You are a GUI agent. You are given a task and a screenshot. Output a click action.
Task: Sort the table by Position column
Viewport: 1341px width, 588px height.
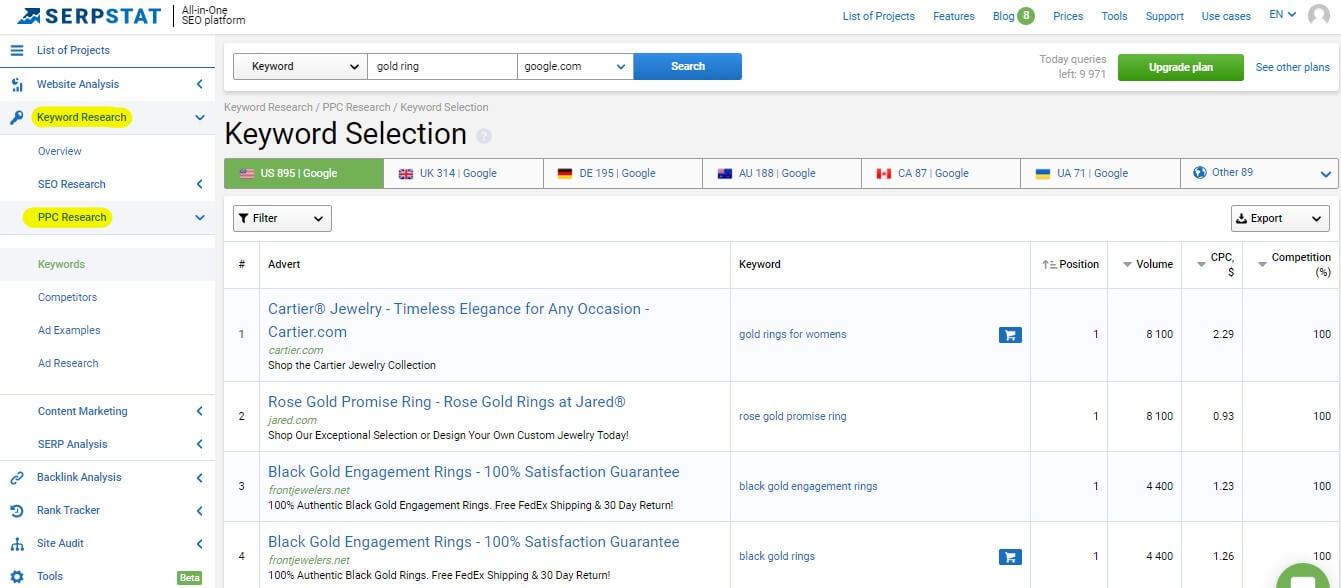1070,264
